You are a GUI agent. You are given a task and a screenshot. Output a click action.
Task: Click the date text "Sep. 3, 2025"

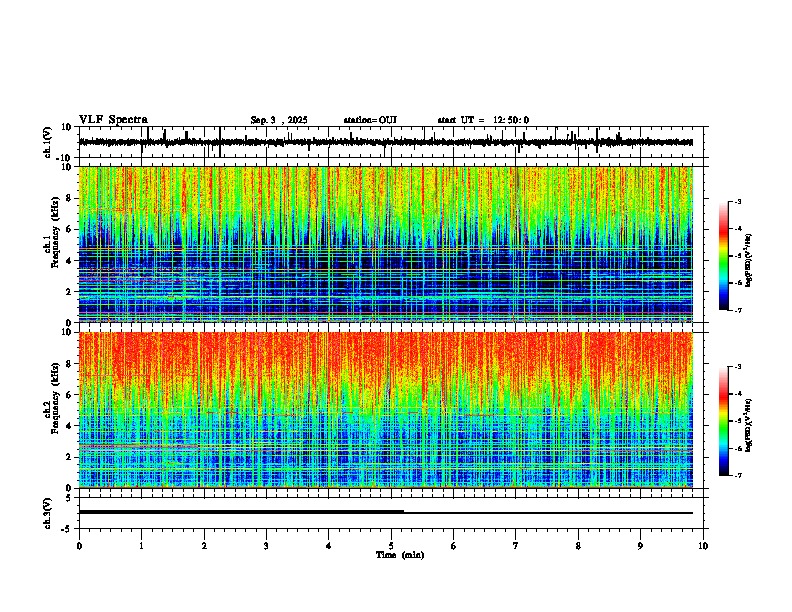tap(279, 120)
